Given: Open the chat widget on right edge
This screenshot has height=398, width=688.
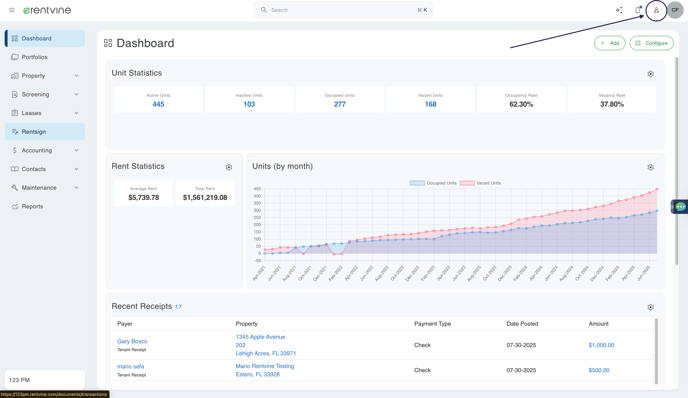Looking at the screenshot, I should tap(680, 207).
